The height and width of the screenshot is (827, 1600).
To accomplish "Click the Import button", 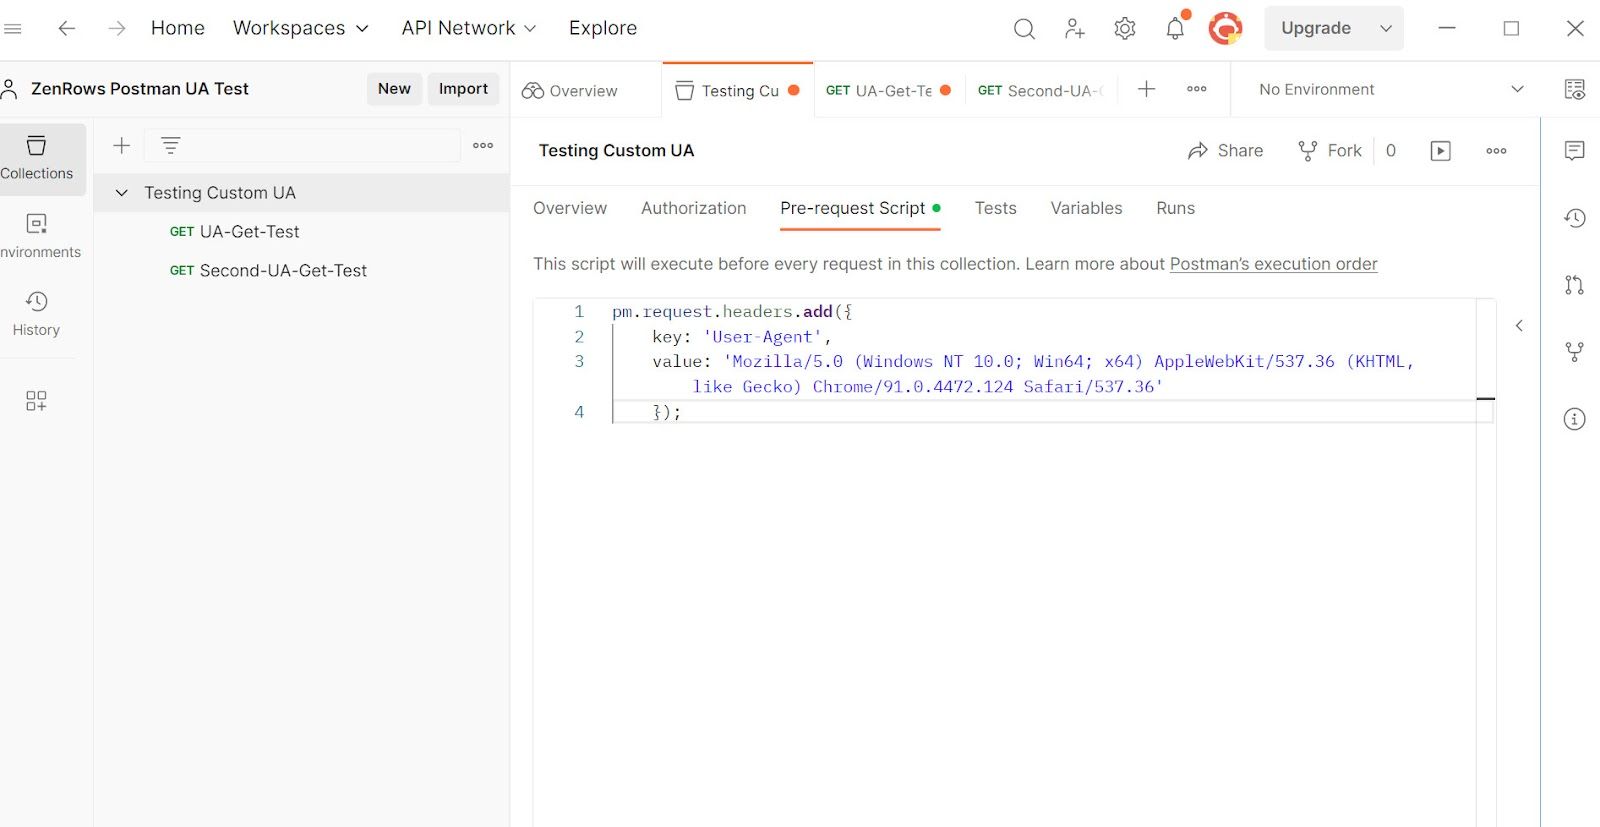I will point(463,89).
